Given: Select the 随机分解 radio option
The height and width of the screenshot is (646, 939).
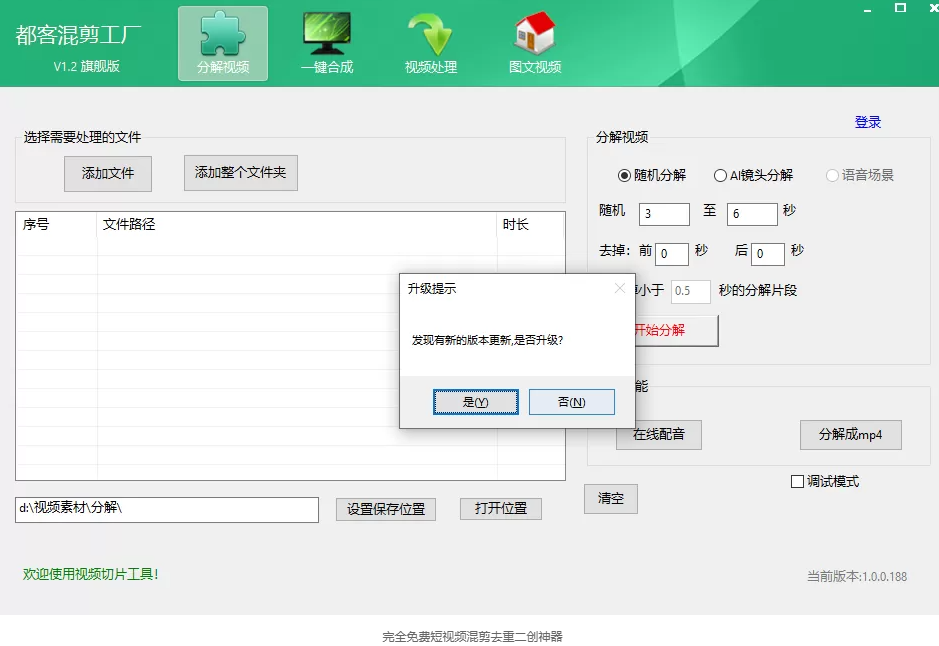Looking at the screenshot, I should pos(652,175).
